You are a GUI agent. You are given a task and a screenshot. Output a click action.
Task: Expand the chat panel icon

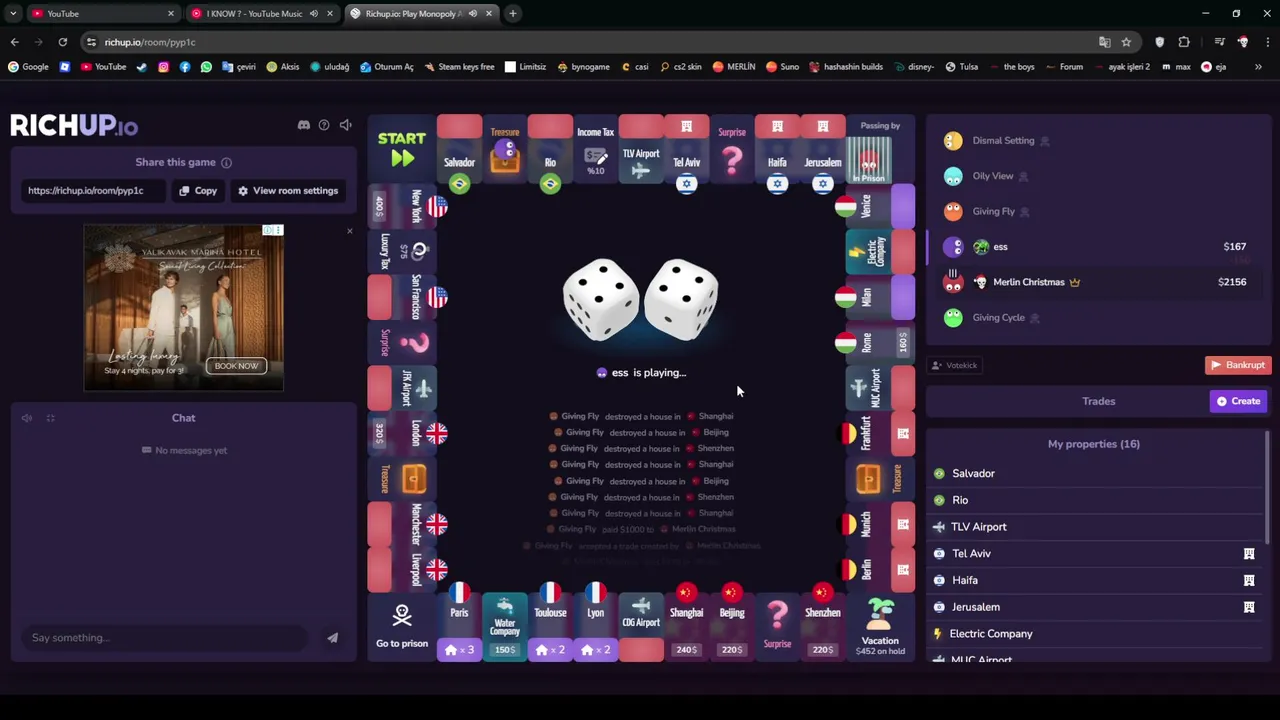pos(50,418)
